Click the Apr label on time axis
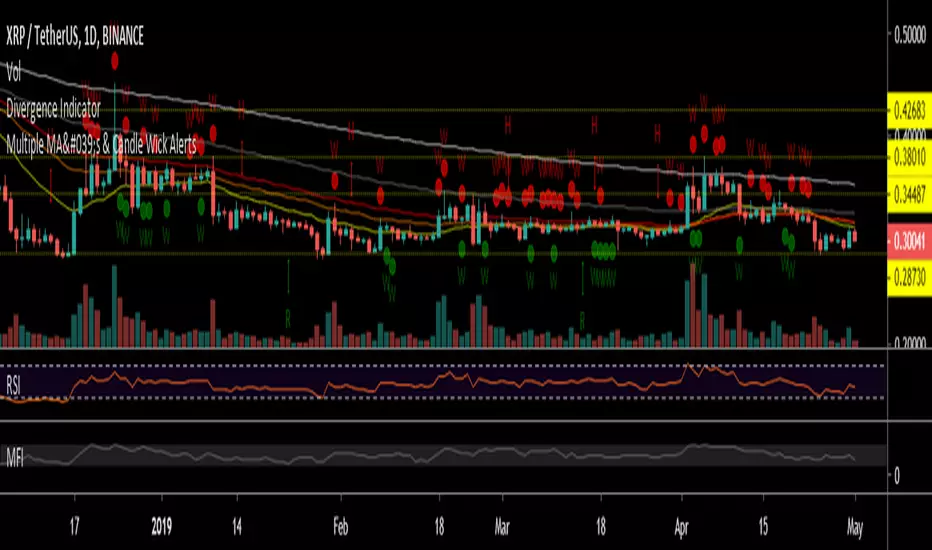This screenshot has width=932, height=550. (681, 527)
